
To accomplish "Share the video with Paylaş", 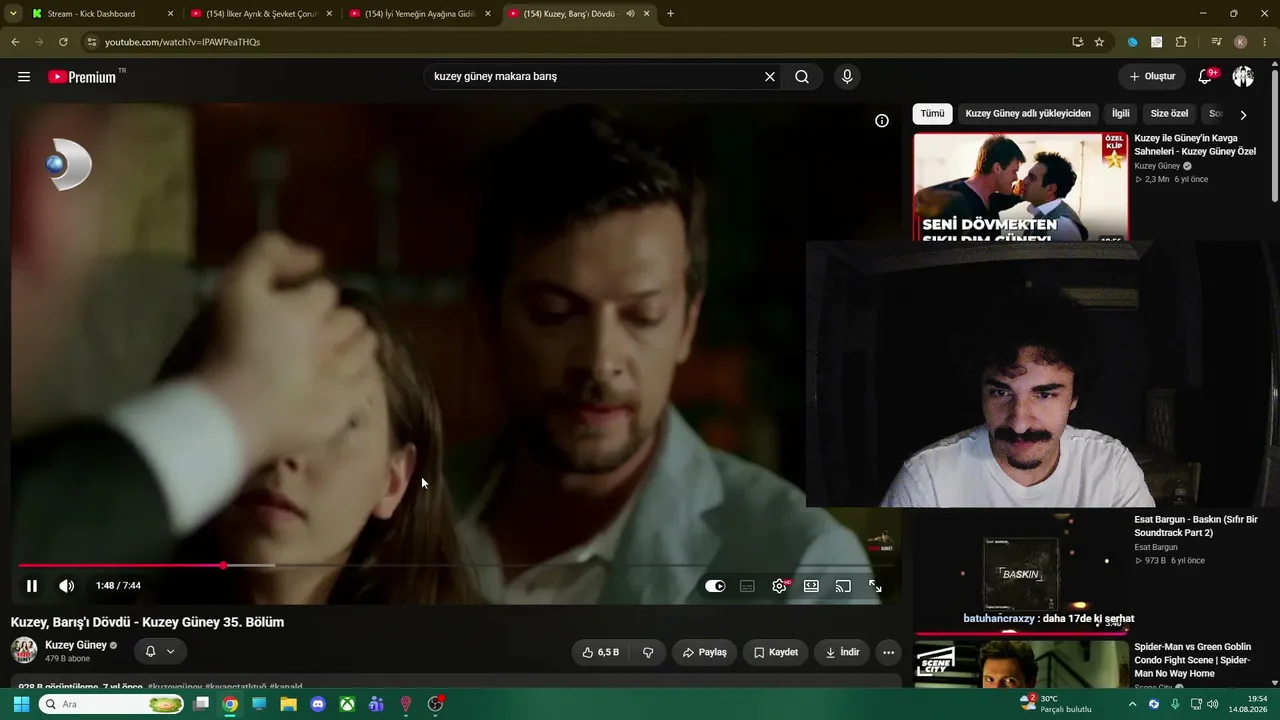I will (x=704, y=653).
